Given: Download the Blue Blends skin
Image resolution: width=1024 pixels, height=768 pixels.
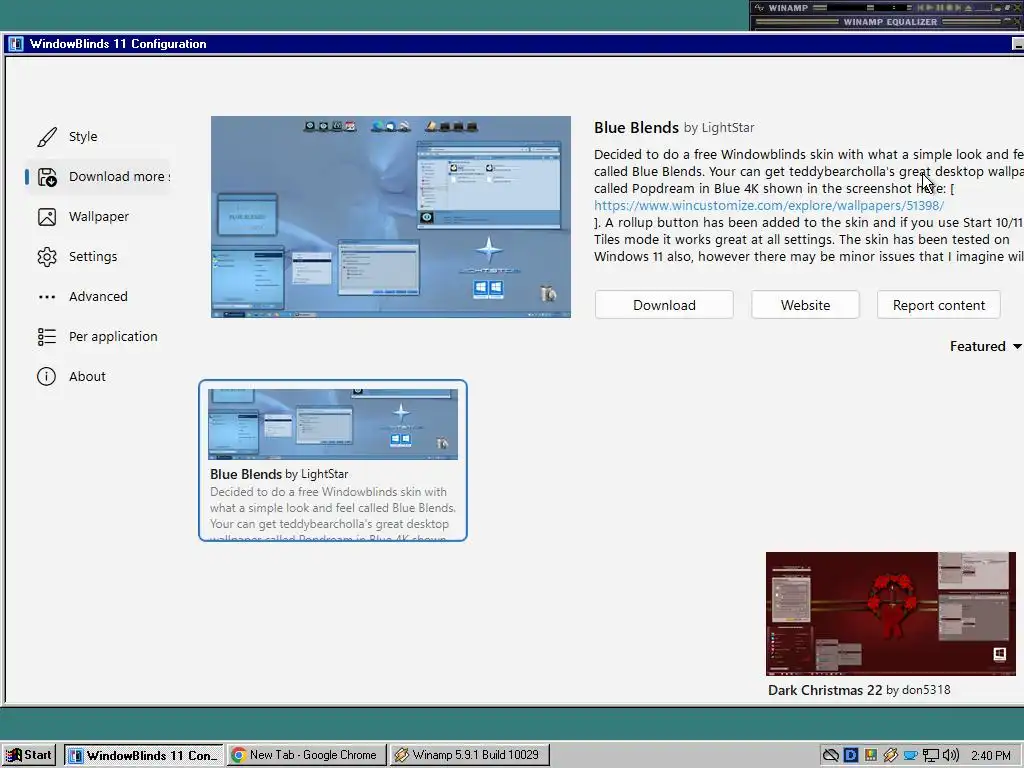Looking at the screenshot, I should (664, 305).
